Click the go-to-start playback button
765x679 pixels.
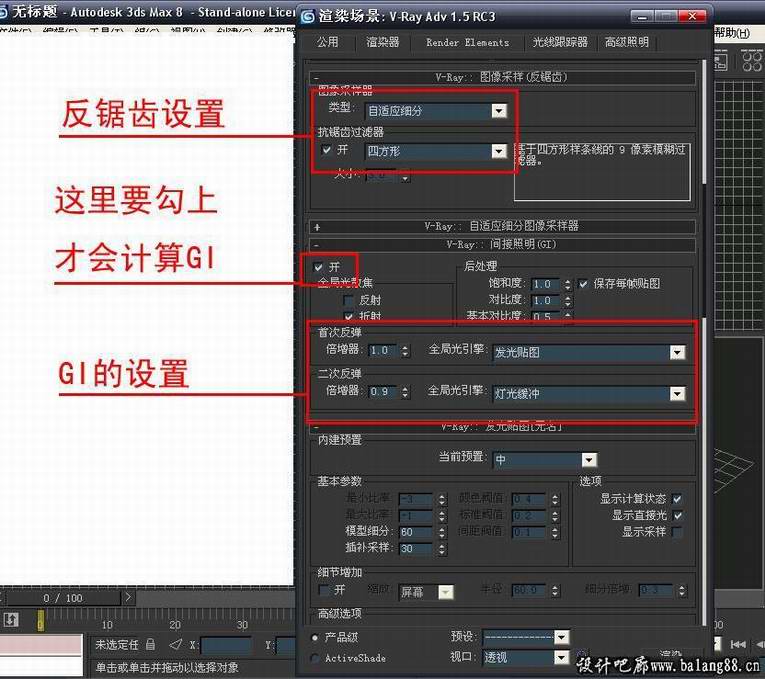click(738, 644)
